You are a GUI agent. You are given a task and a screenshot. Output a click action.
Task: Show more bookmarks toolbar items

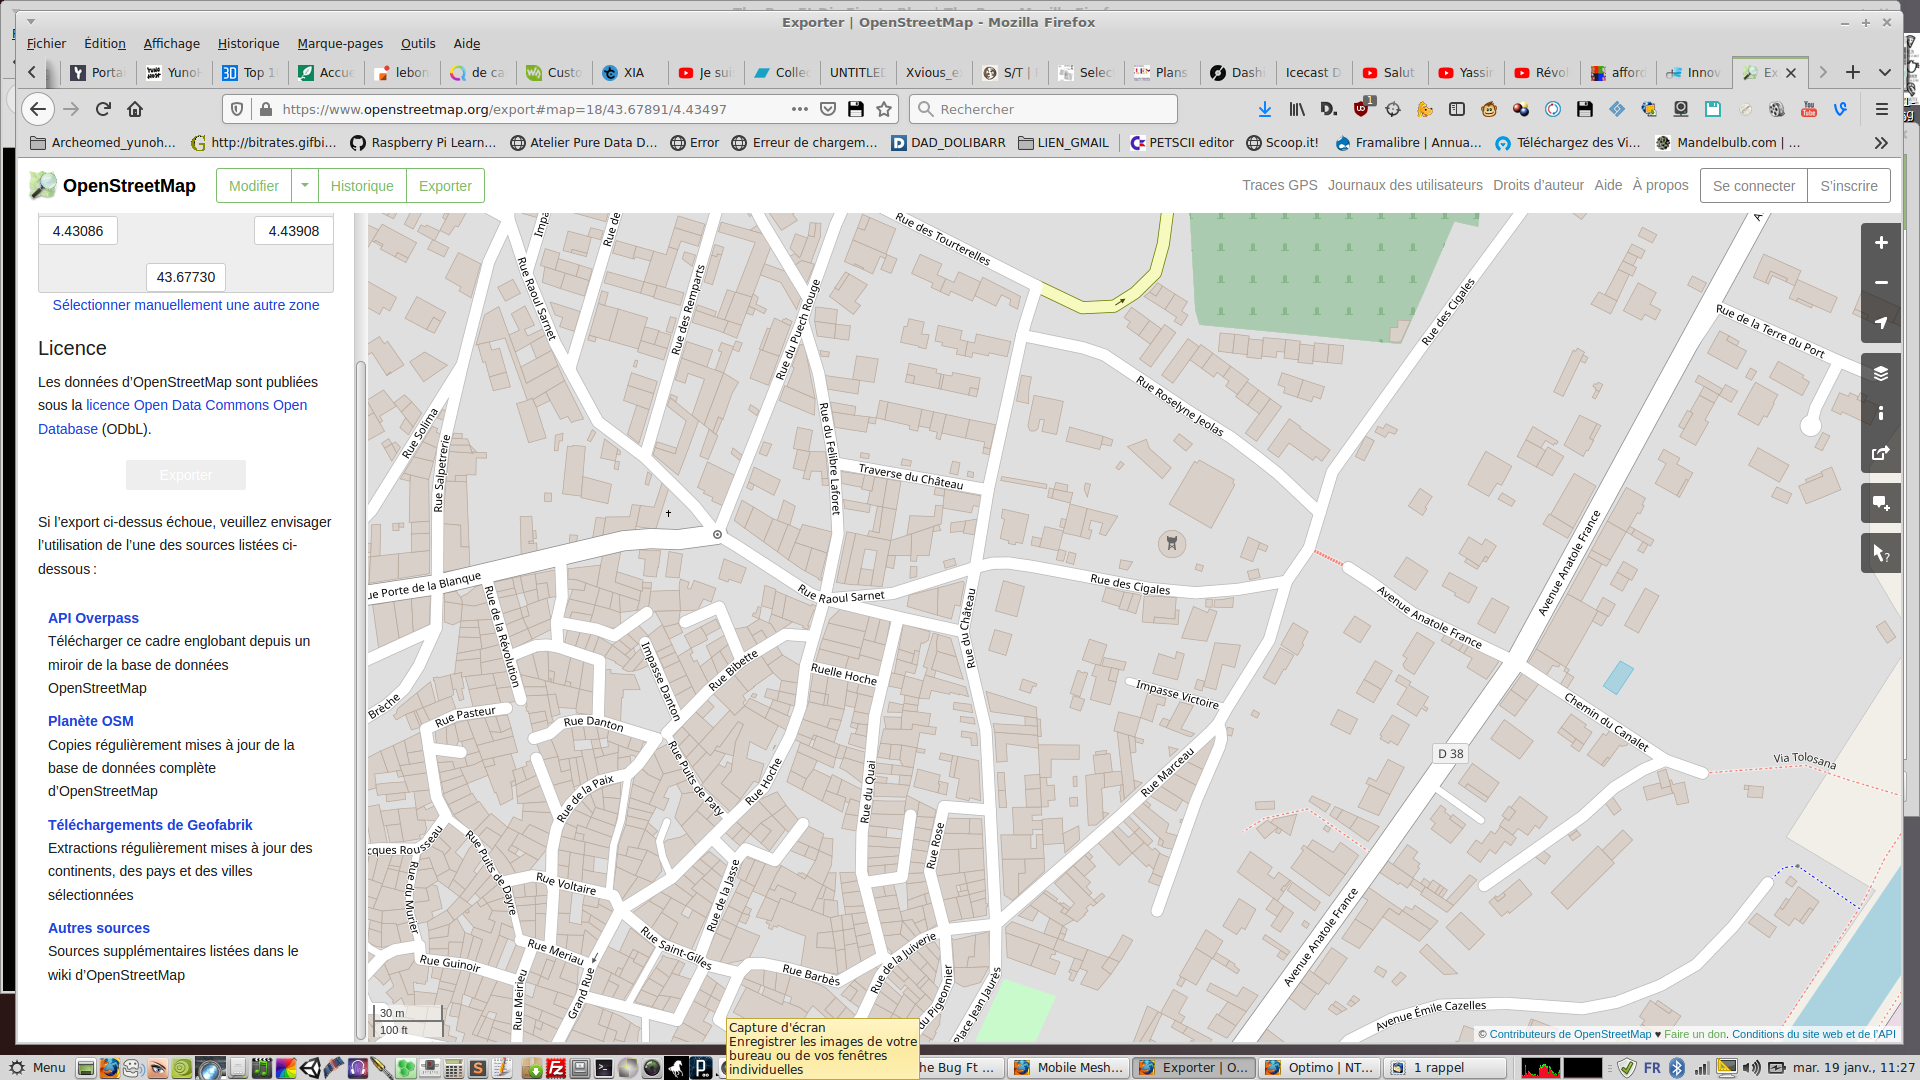tap(1881, 143)
